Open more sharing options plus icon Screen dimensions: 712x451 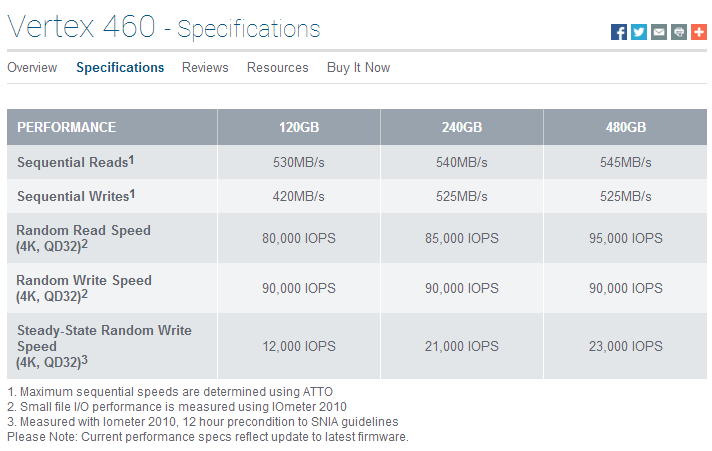[698, 32]
